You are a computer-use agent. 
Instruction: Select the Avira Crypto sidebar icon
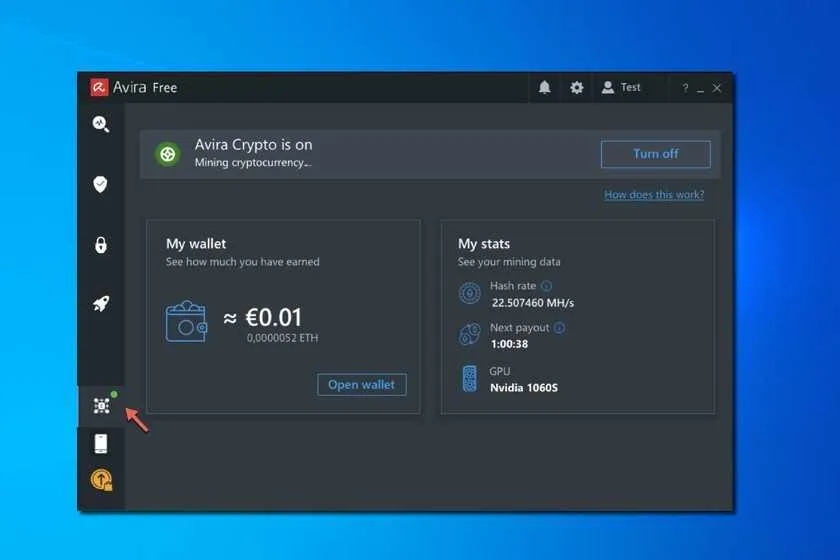tap(101, 406)
